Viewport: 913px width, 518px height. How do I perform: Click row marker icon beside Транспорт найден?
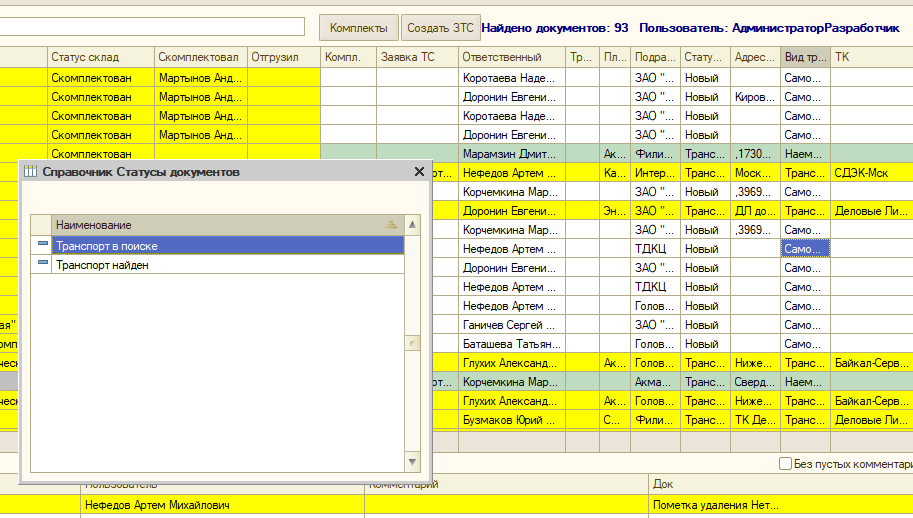[x=42, y=263]
